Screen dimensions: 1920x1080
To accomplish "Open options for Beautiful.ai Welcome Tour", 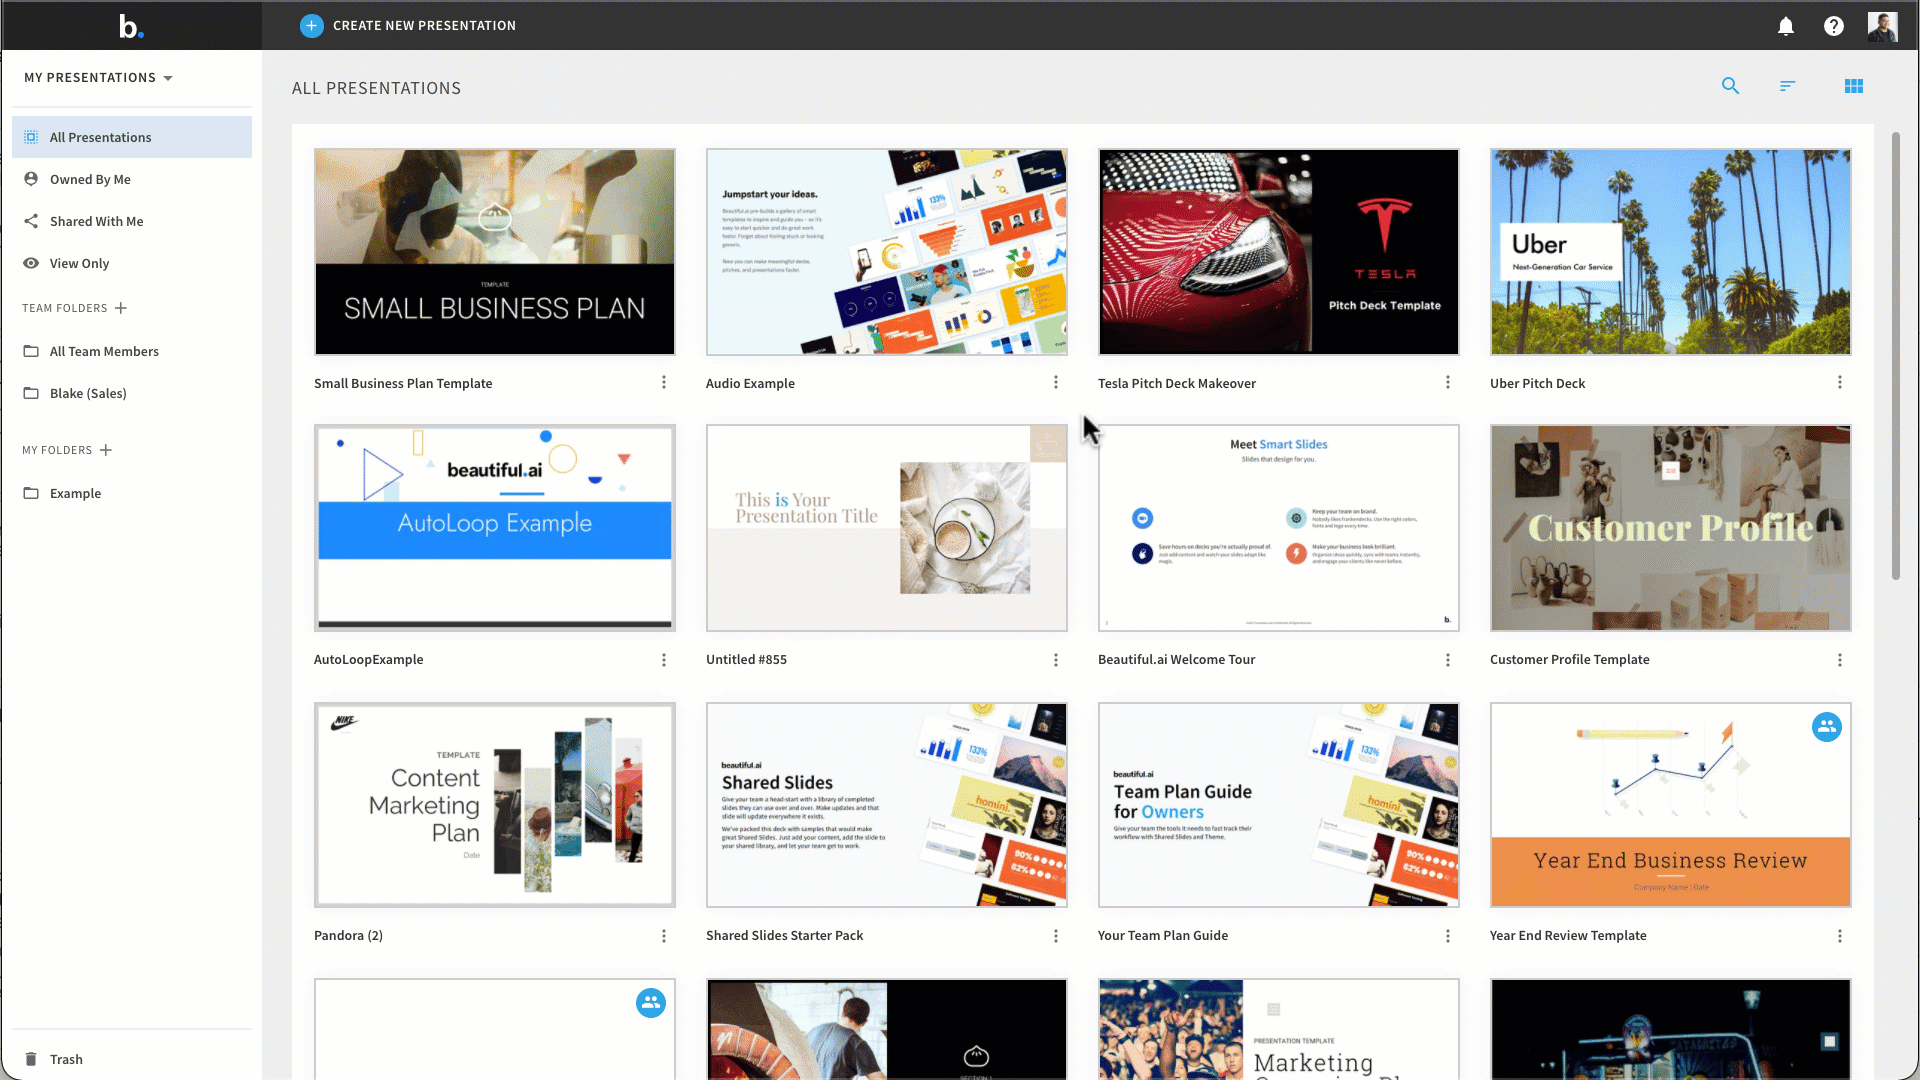I will [x=1448, y=660].
